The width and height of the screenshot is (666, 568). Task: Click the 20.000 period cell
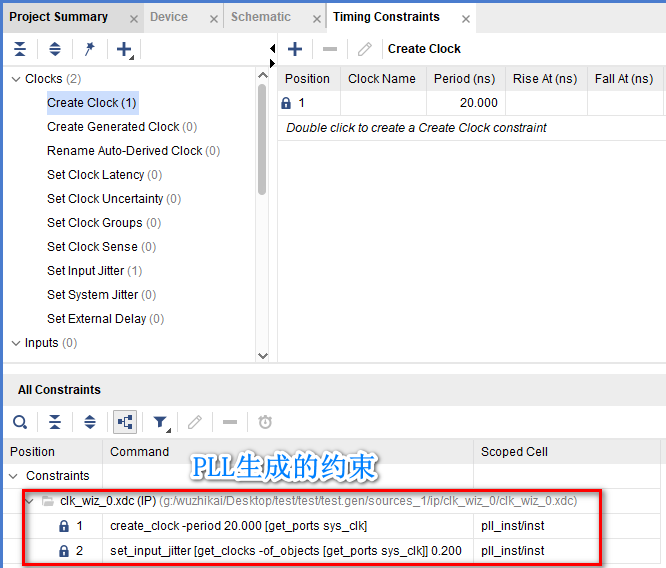tap(466, 103)
